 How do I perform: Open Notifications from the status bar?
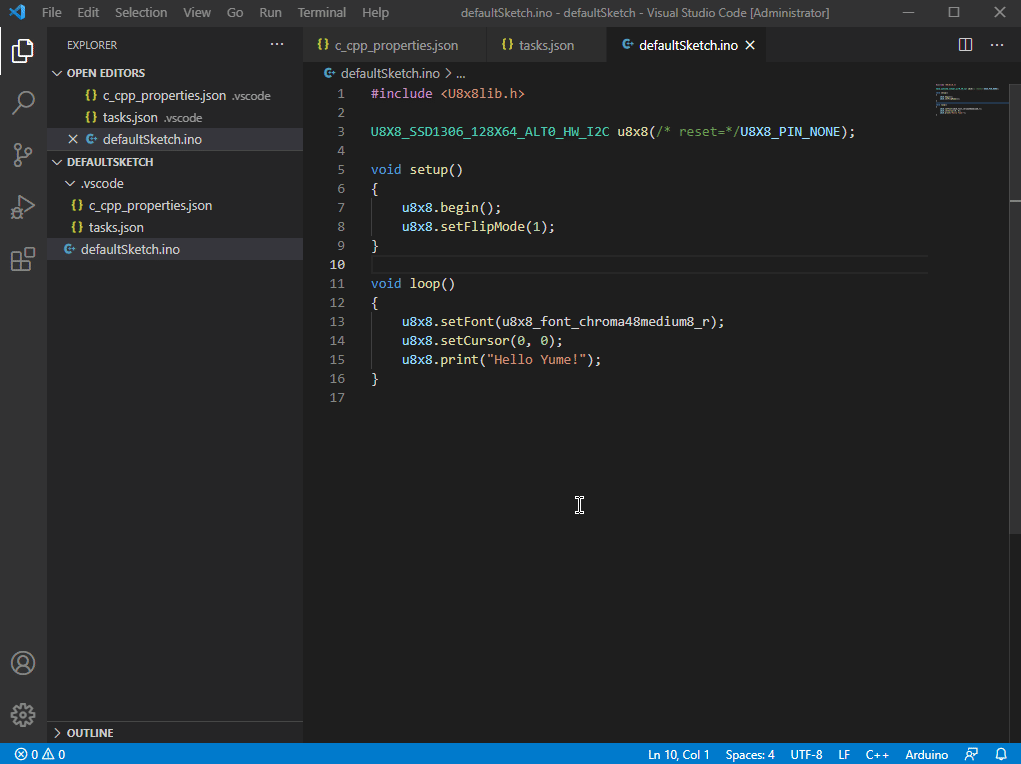pos(1001,754)
